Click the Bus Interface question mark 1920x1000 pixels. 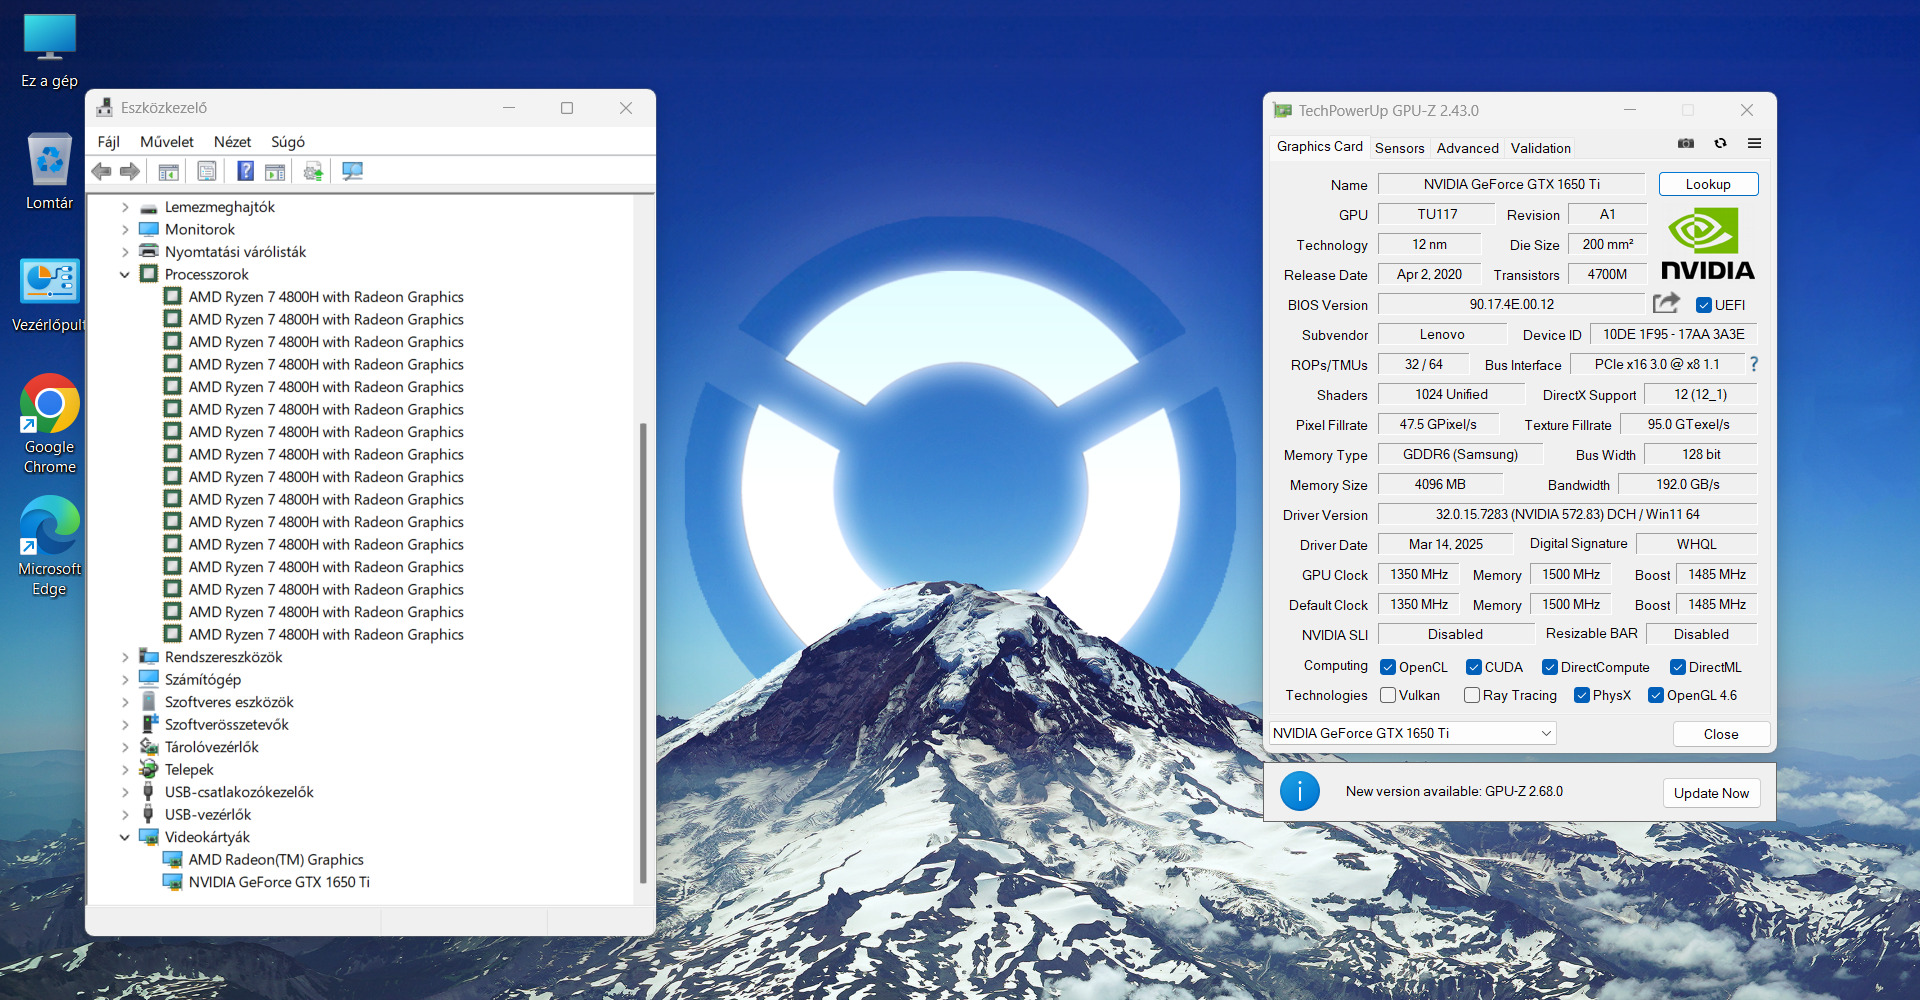[x=1753, y=364]
